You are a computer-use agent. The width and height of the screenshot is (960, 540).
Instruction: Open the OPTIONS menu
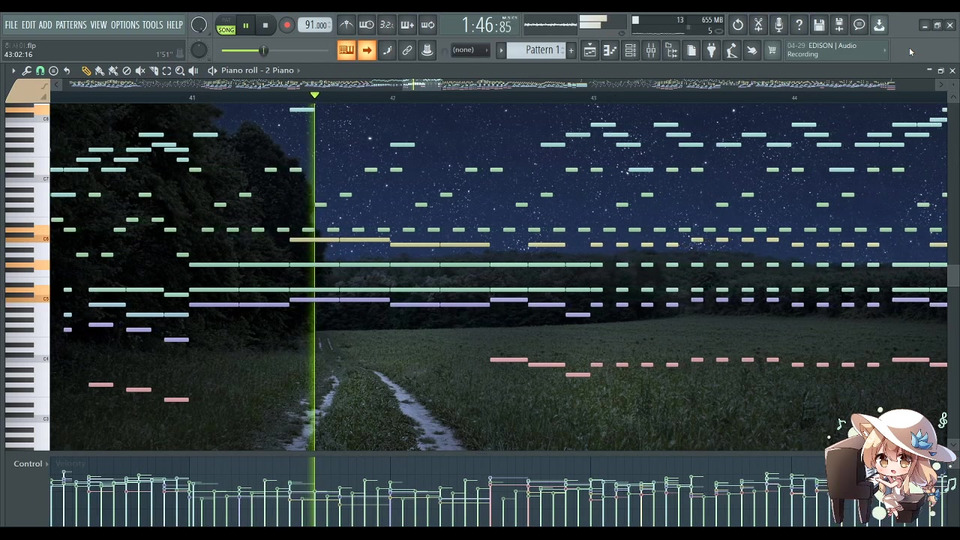pos(125,25)
